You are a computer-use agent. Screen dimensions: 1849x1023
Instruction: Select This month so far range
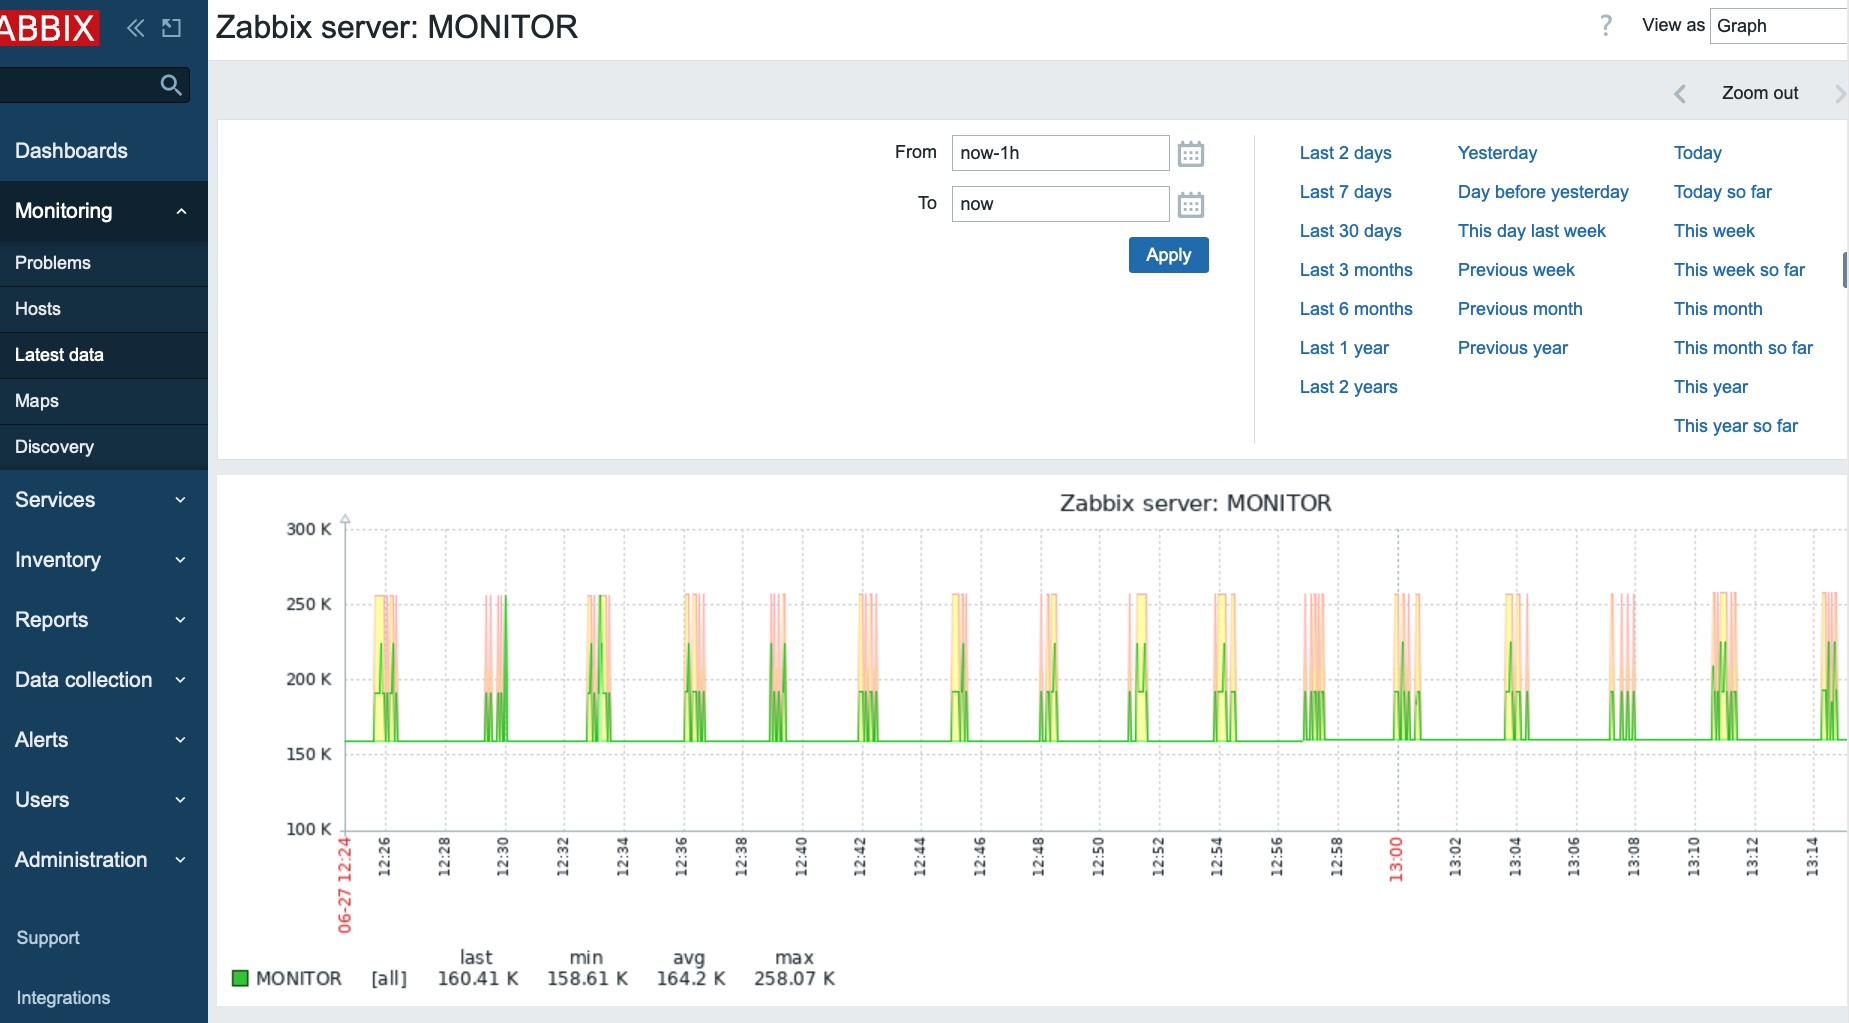click(1743, 348)
